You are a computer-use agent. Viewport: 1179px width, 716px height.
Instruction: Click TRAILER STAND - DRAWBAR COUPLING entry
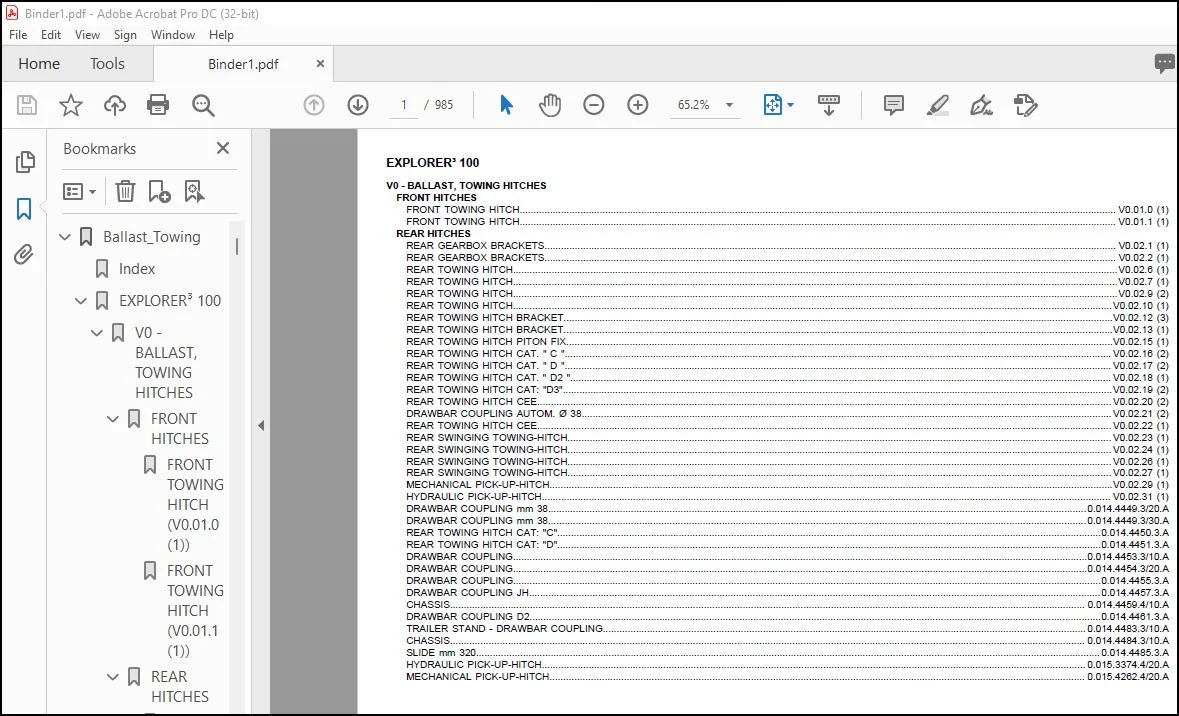pyautogui.click(x=787, y=629)
